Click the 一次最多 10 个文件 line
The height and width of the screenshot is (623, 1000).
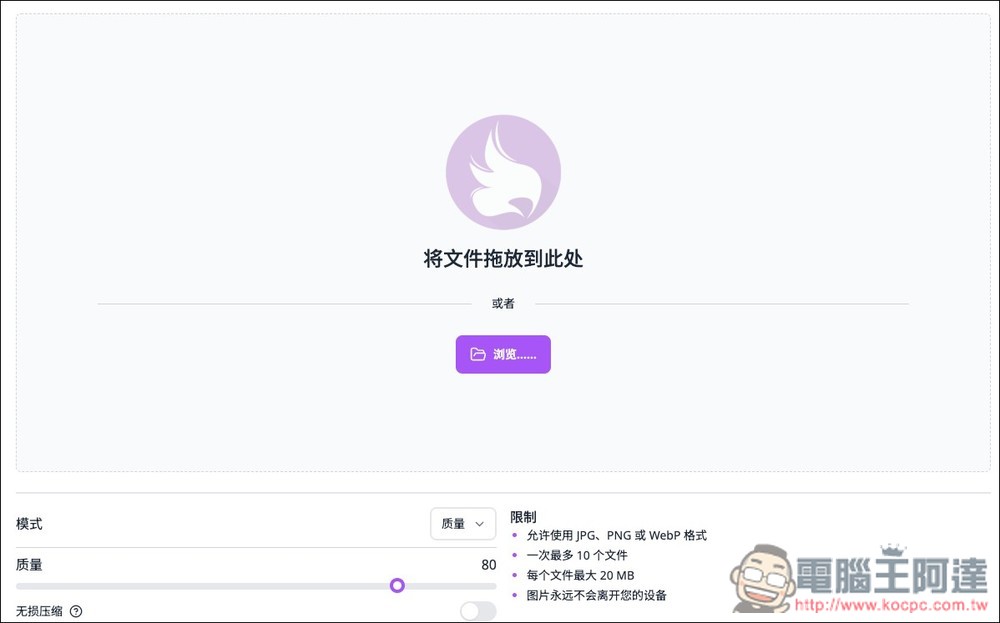(577, 555)
